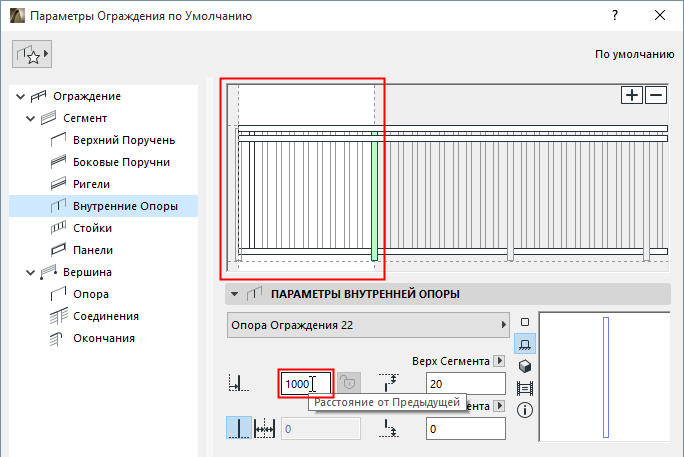Image resolution: width=684 pixels, height=457 pixels.
Task: Toggle the lock next to distance field
Action: (x=349, y=383)
